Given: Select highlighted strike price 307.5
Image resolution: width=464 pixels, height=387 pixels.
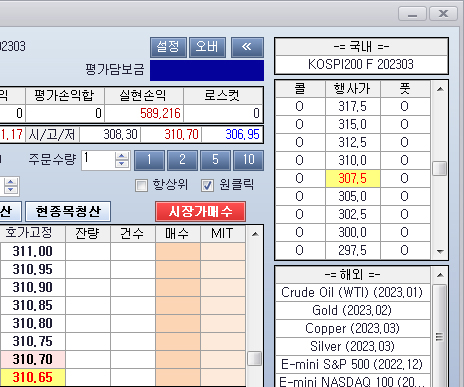Looking at the screenshot, I should click(x=353, y=179).
